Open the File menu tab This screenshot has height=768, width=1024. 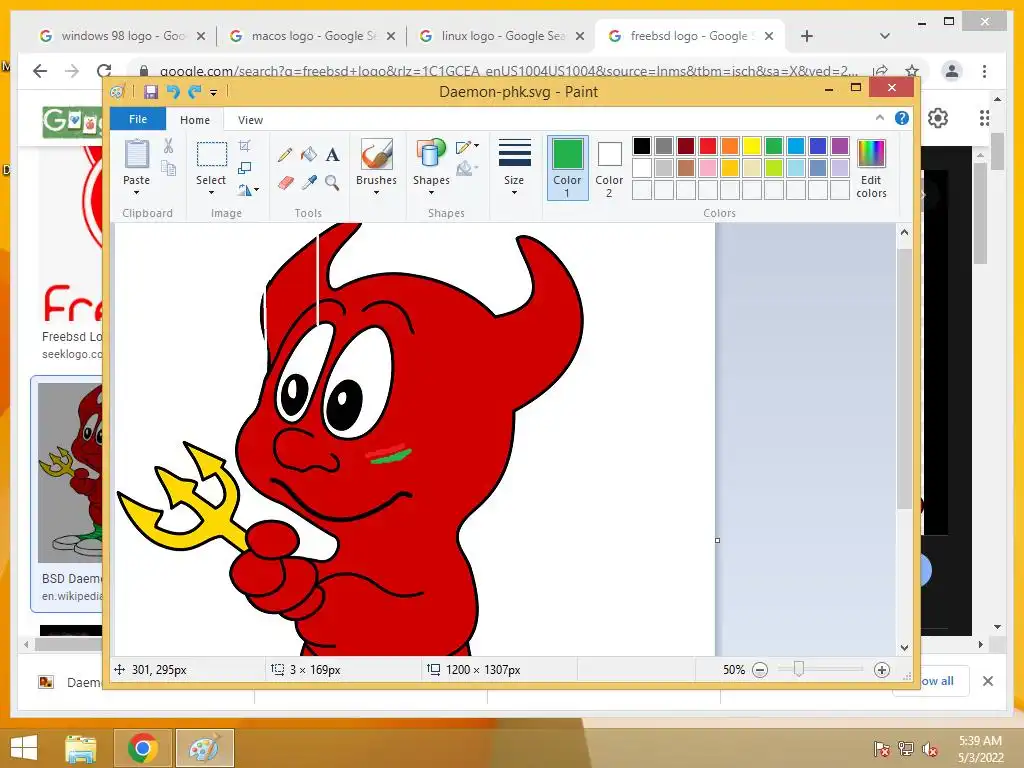(138, 119)
